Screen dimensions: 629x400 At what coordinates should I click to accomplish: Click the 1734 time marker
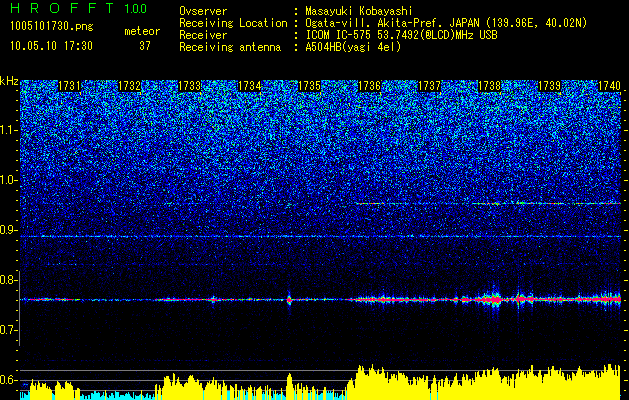(250, 86)
